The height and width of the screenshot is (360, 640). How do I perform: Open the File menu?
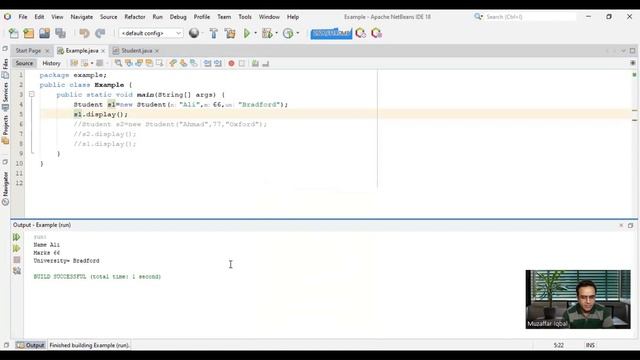point(23,17)
